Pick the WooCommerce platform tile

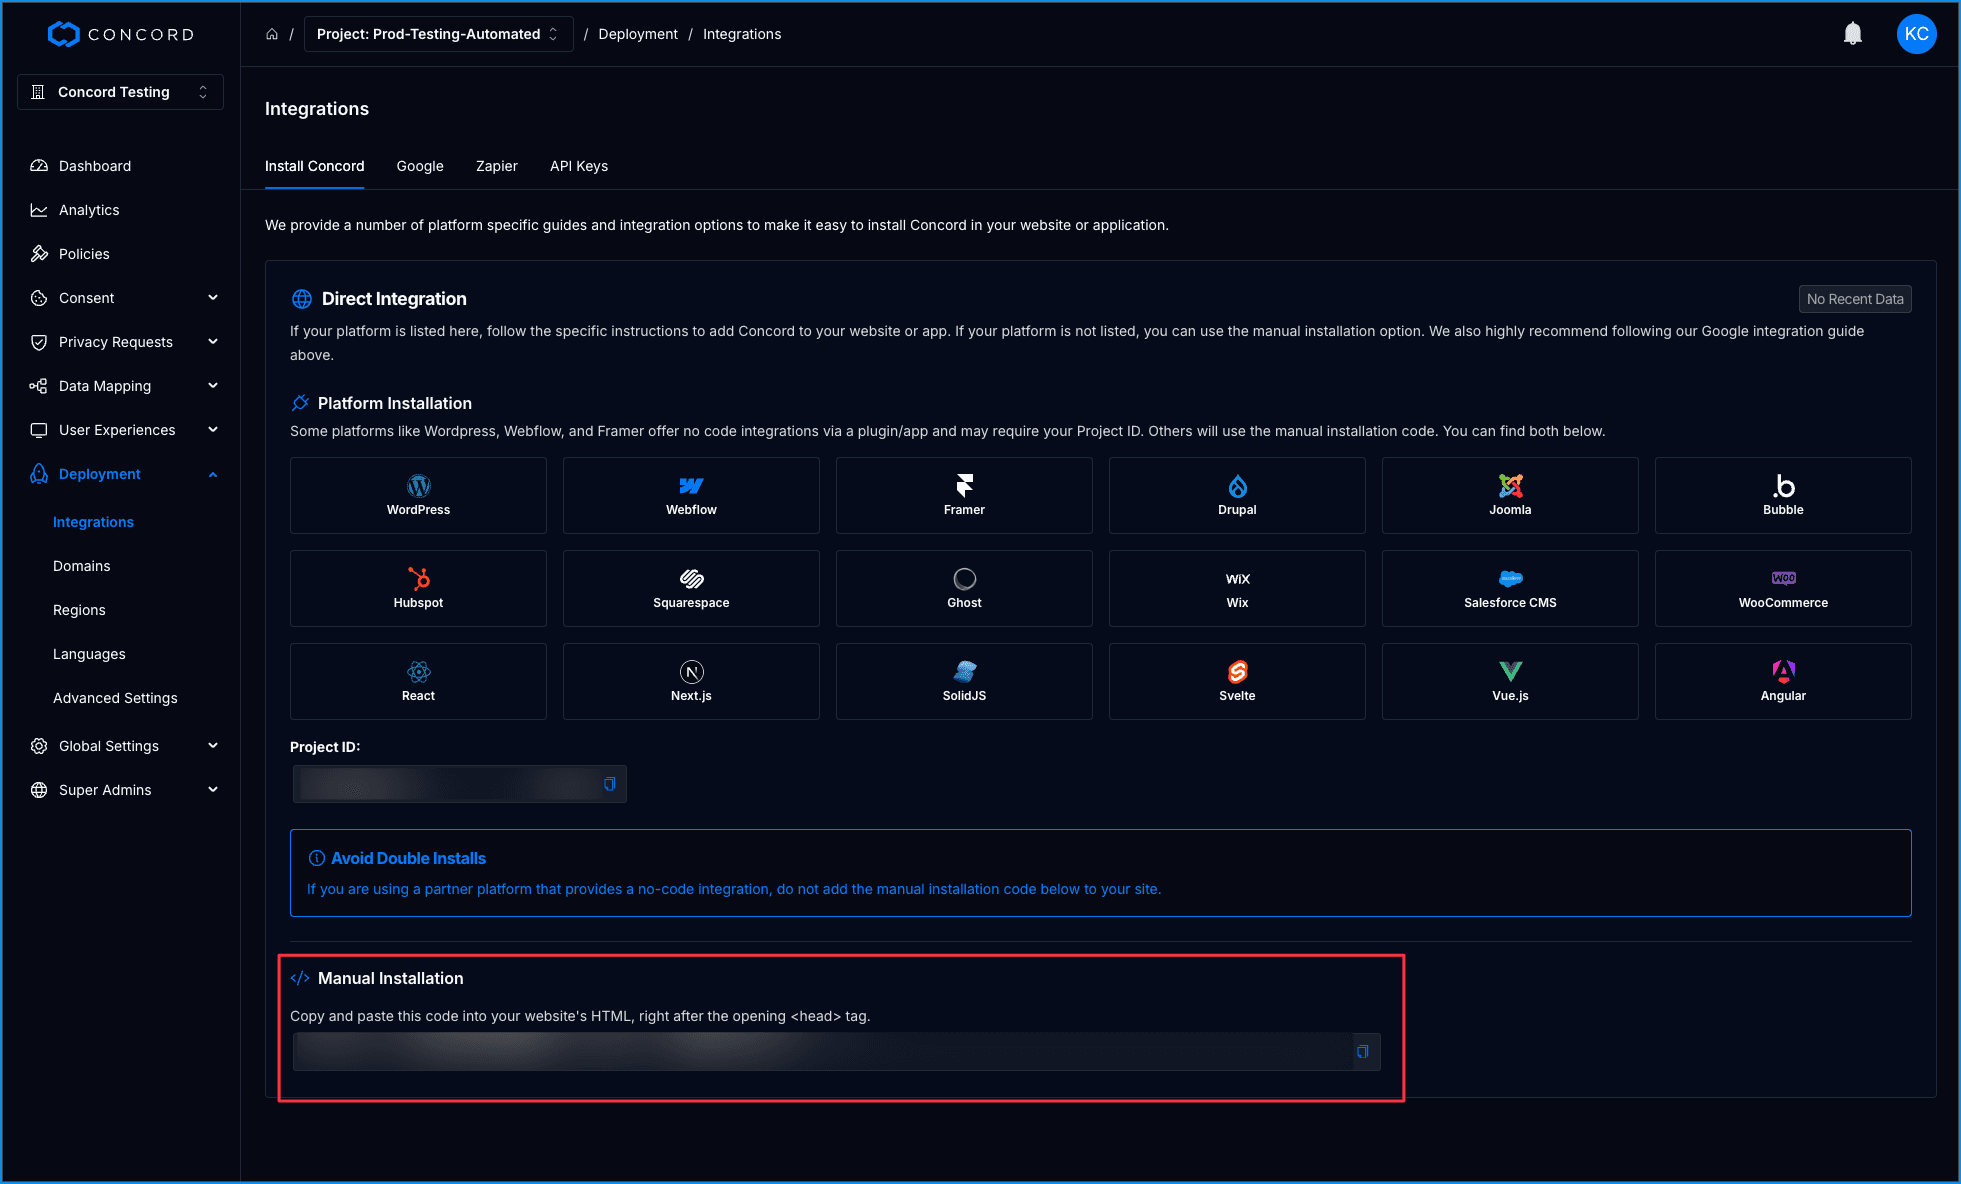tap(1783, 588)
